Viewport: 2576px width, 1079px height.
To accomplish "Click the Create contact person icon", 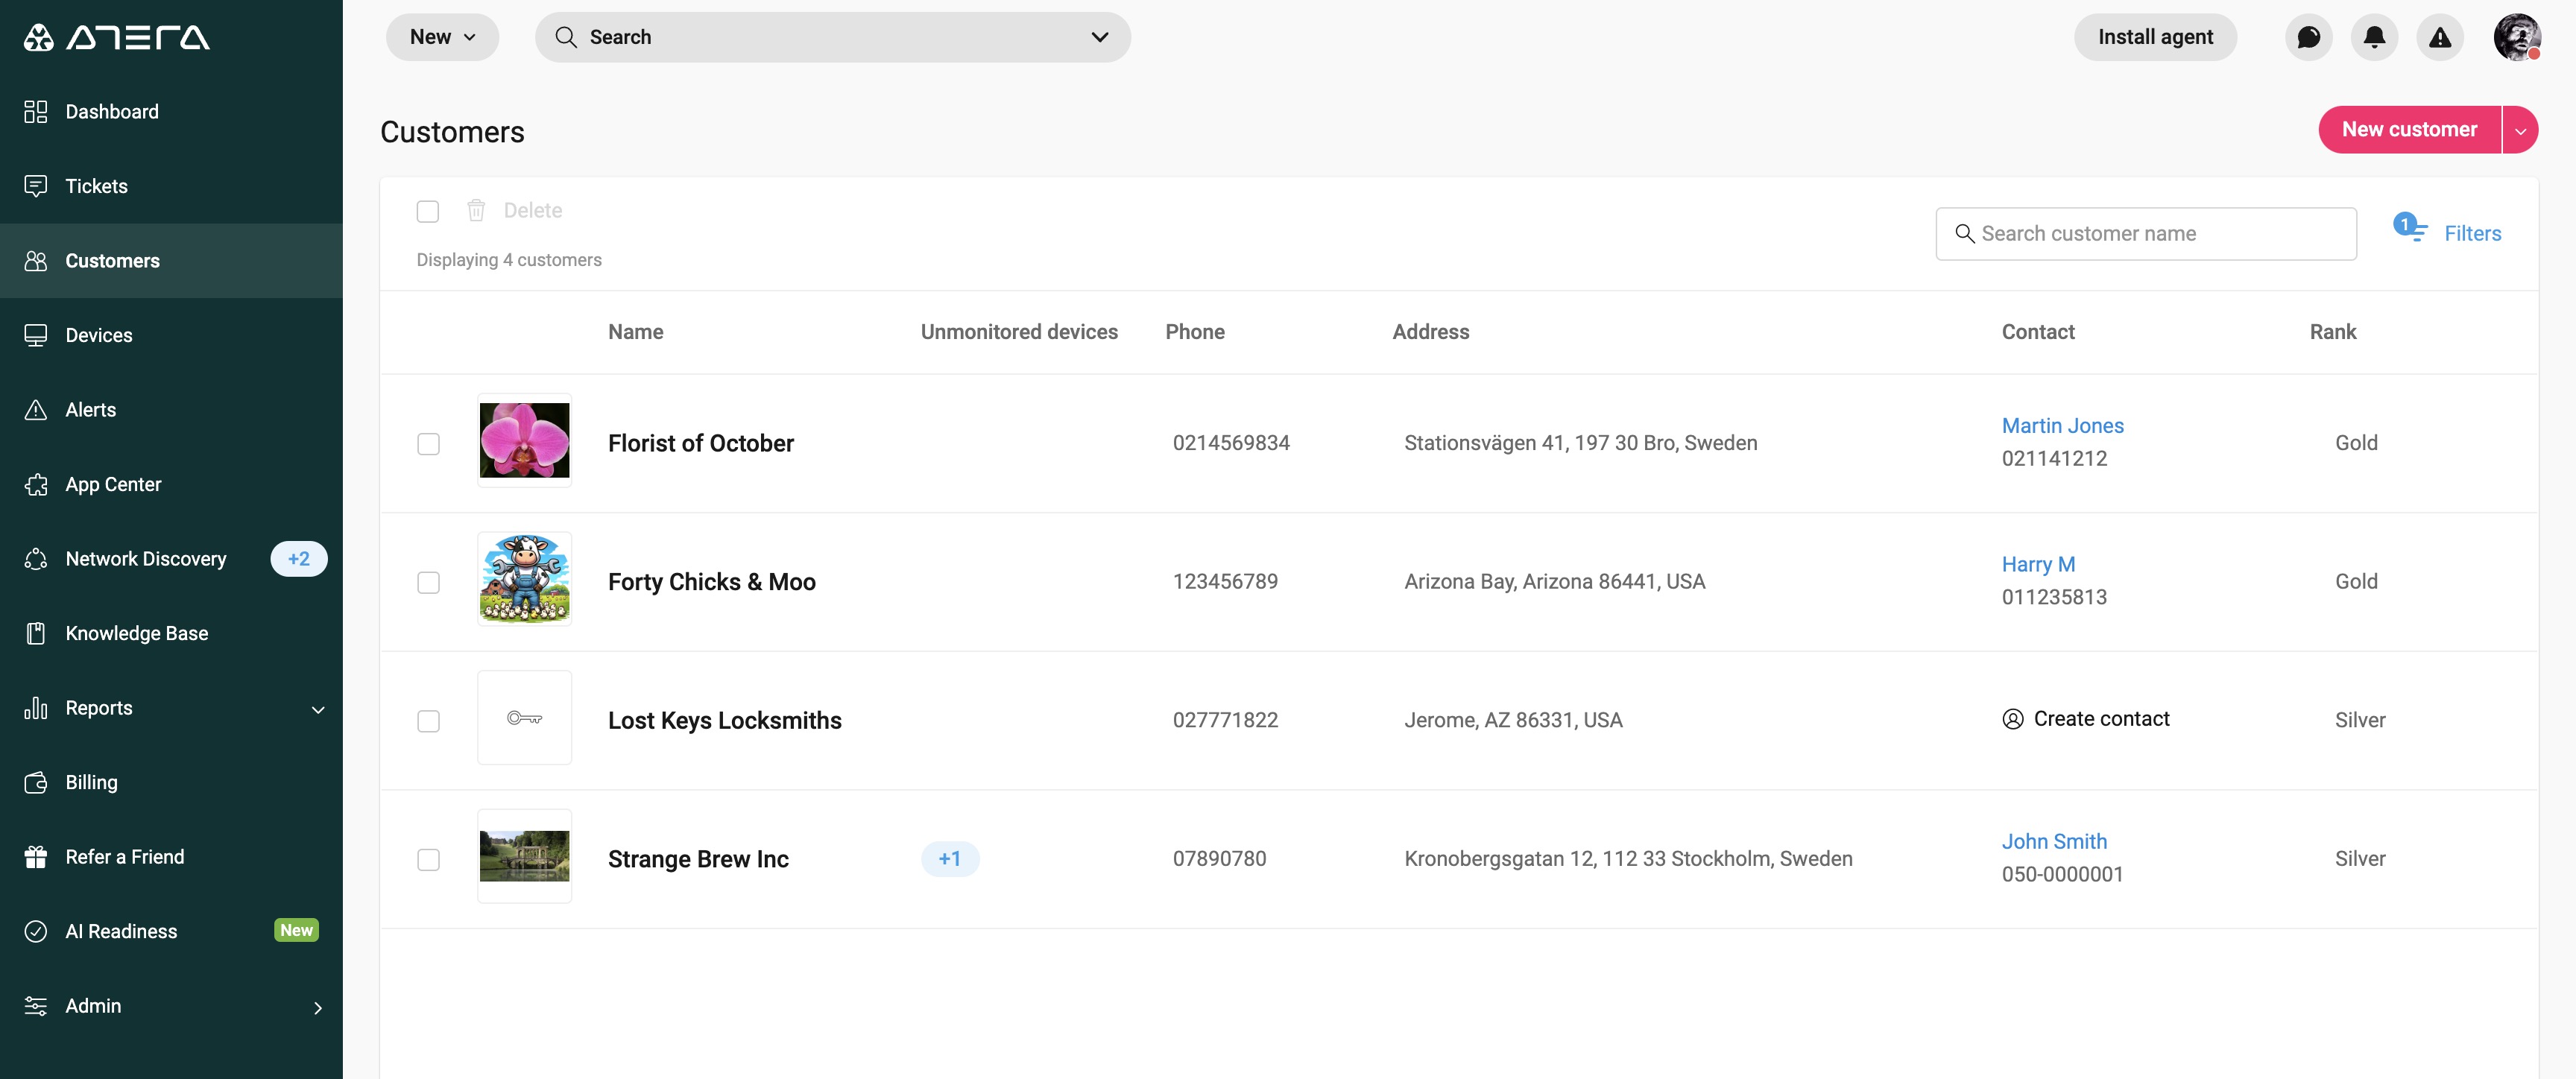I will coord(2013,719).
